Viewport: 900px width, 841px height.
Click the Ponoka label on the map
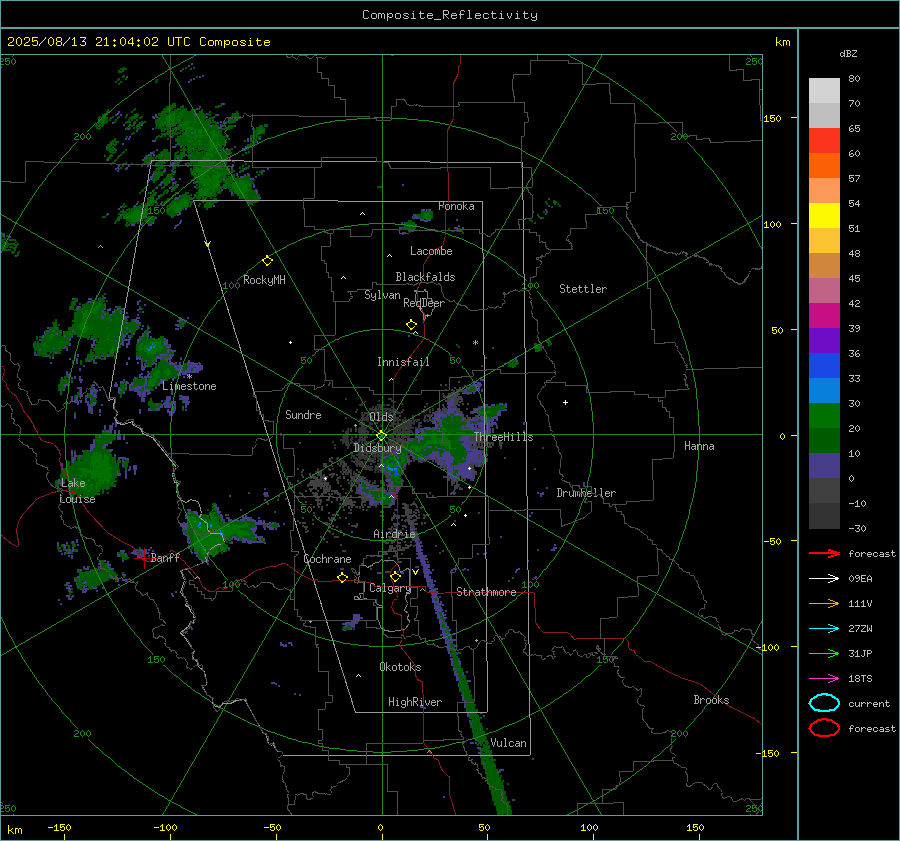(x=456, y=206)
